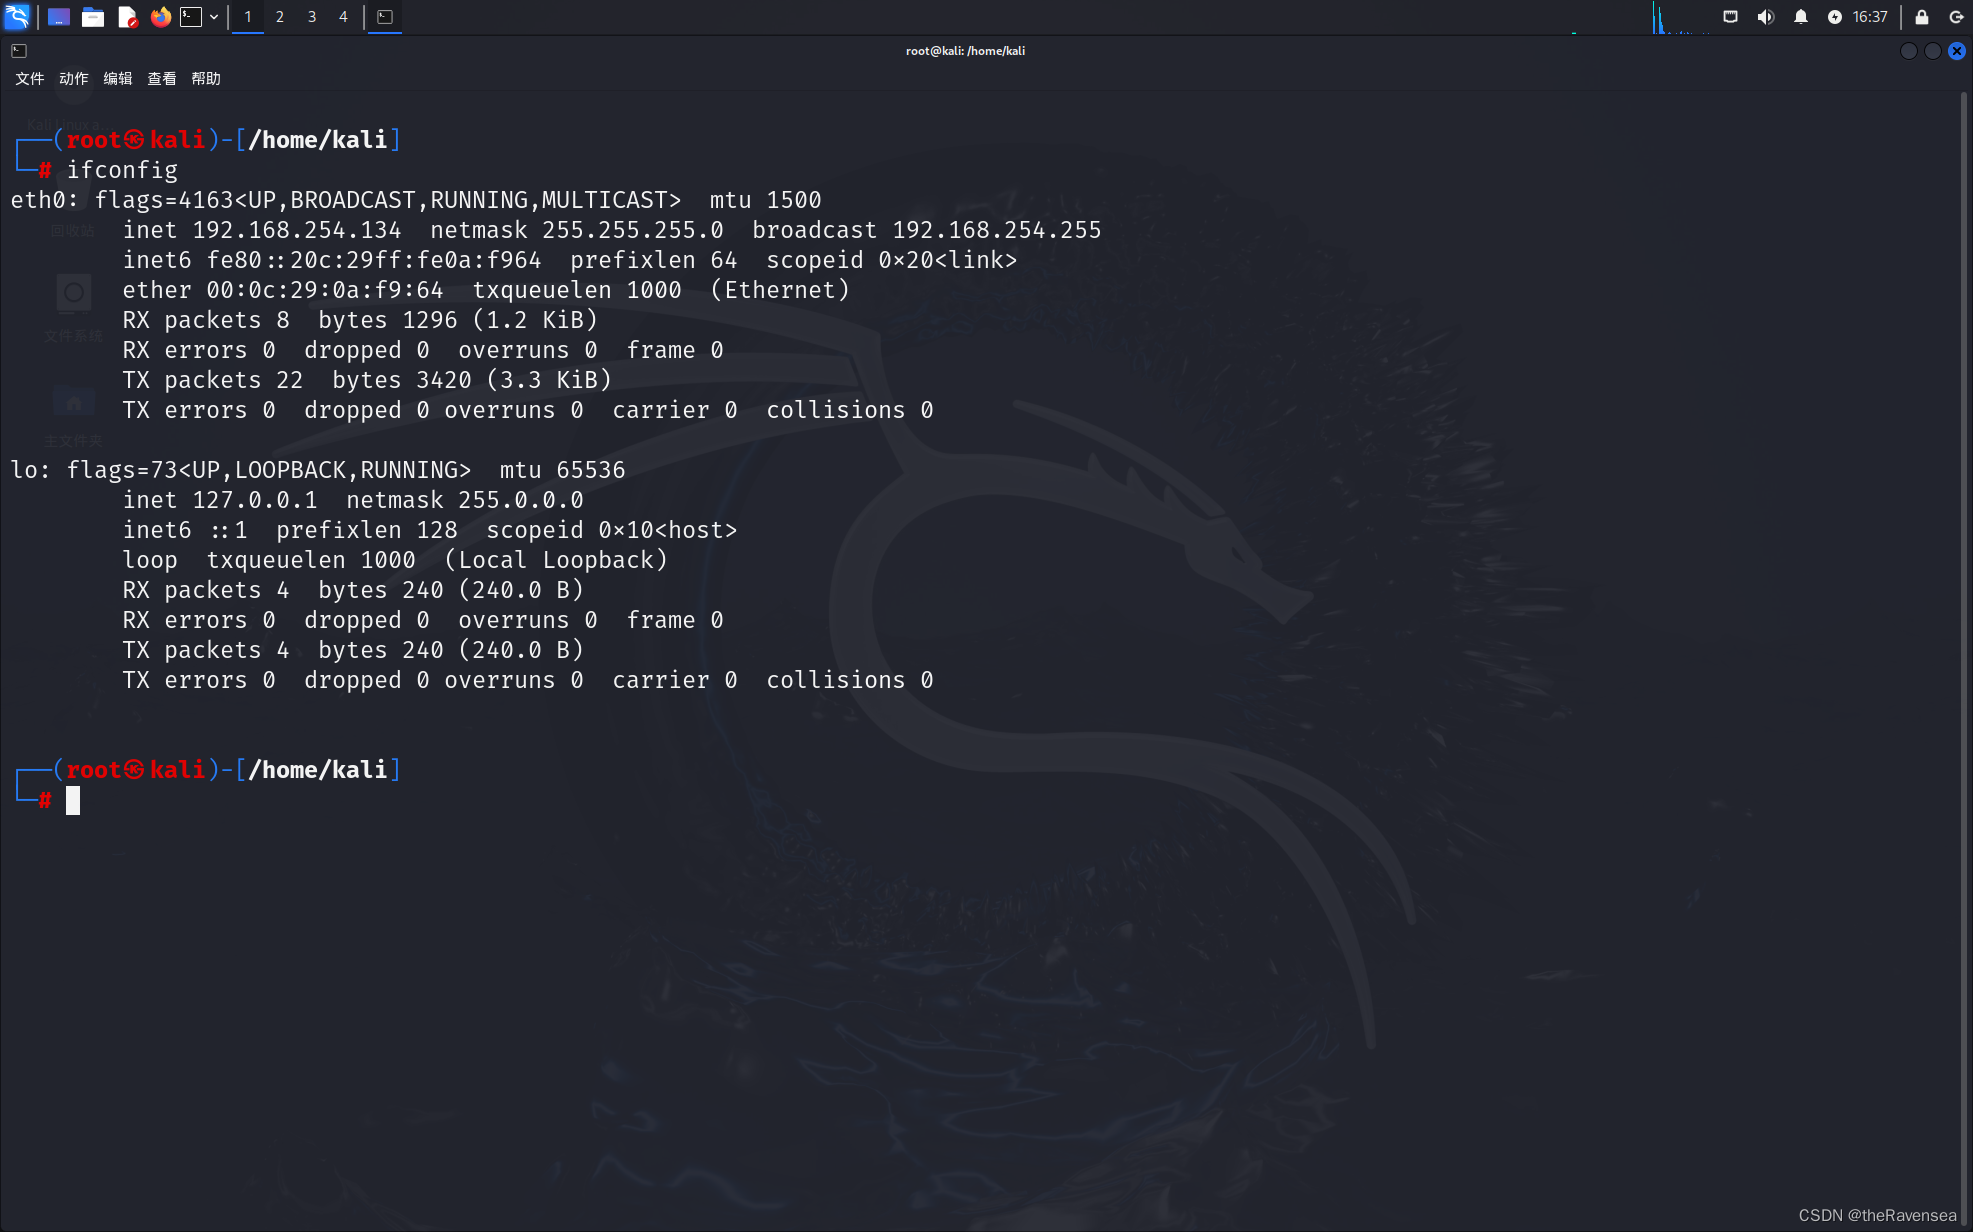This screenshot has height=1232, width=1973.
Task: Click the wired network tray icon
Action: [x=1730, y=17]
